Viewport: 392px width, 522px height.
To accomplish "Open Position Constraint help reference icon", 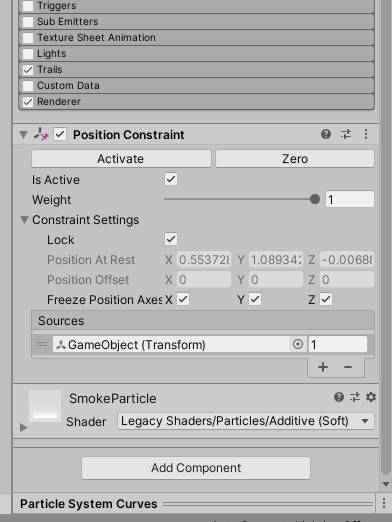I will (x=326, y=134).
